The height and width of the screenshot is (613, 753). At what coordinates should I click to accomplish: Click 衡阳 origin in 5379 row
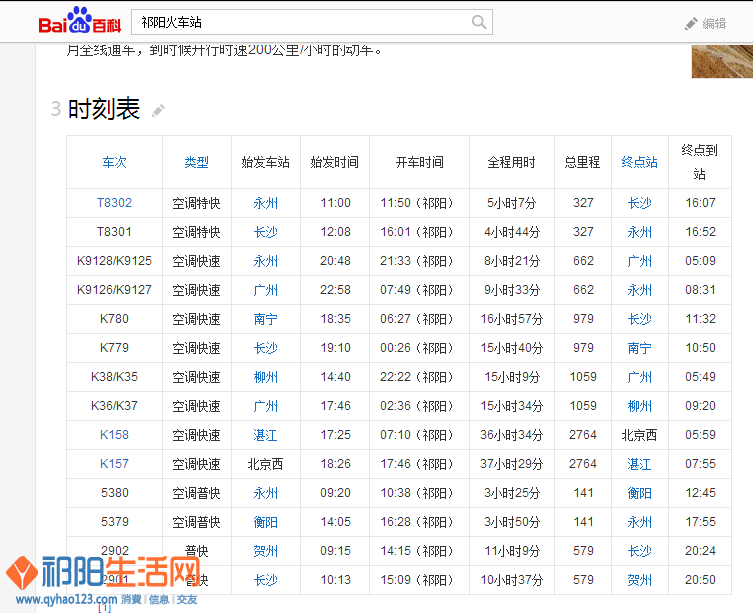pos(266,522)
